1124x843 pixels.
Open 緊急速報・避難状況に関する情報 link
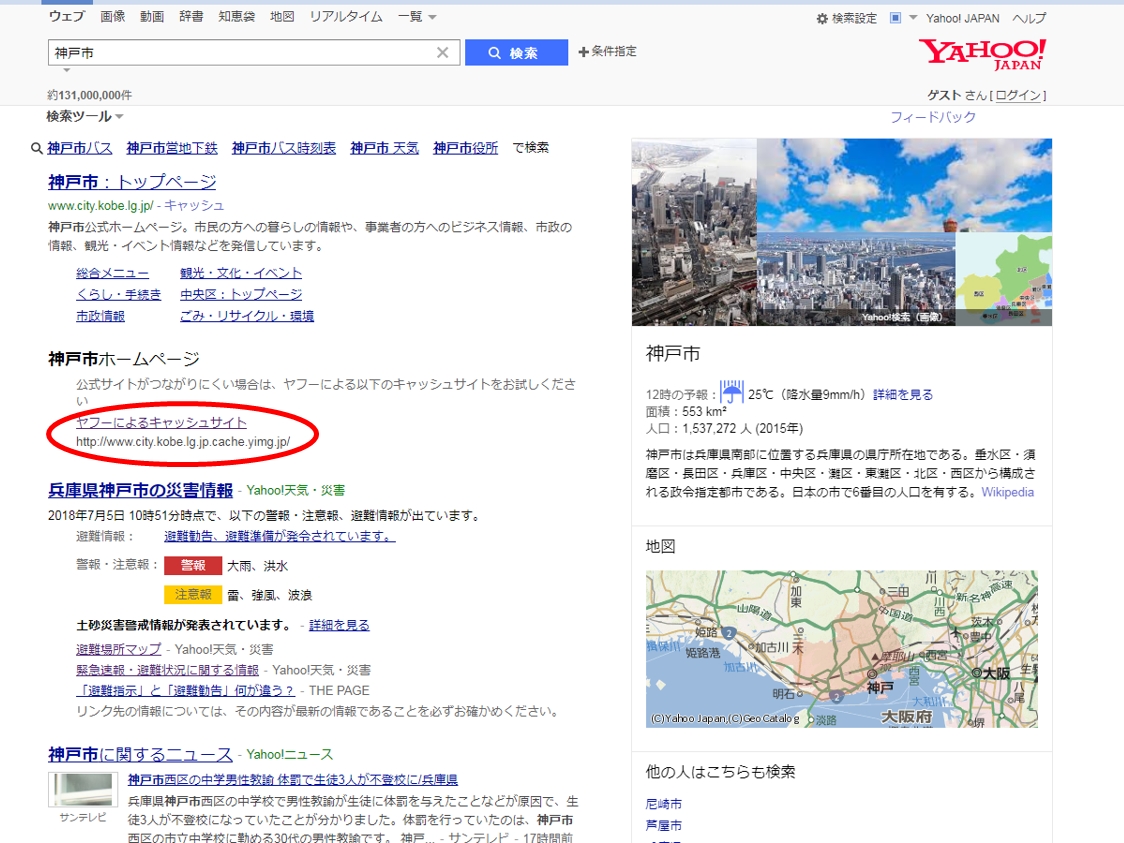167,670
